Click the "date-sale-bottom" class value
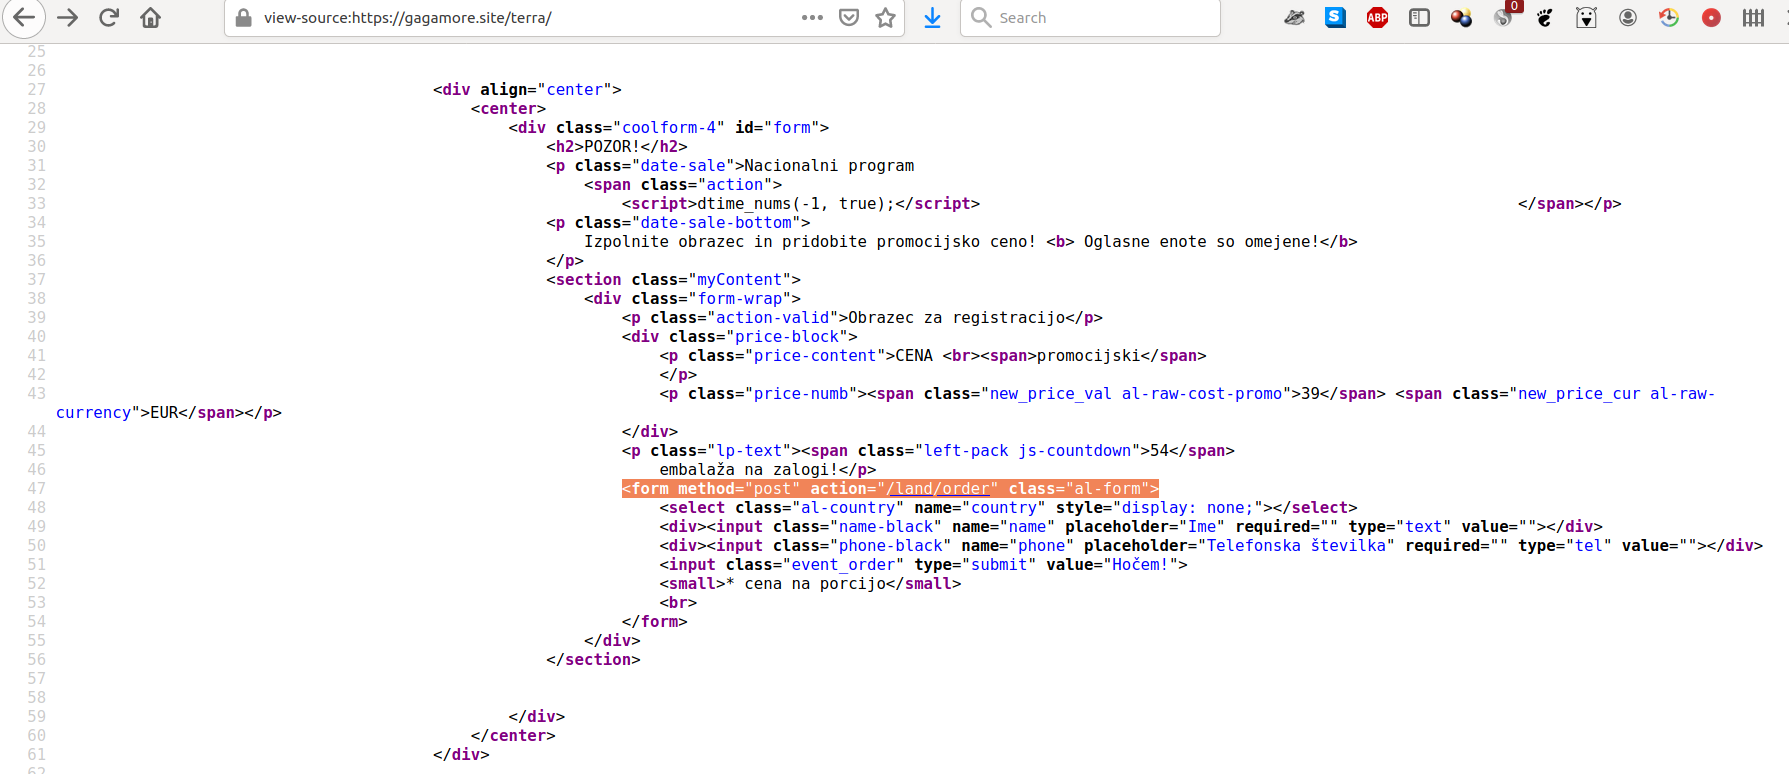This screenshot has height=774, width=1789. pyautogui.click(x=716, y=223)
